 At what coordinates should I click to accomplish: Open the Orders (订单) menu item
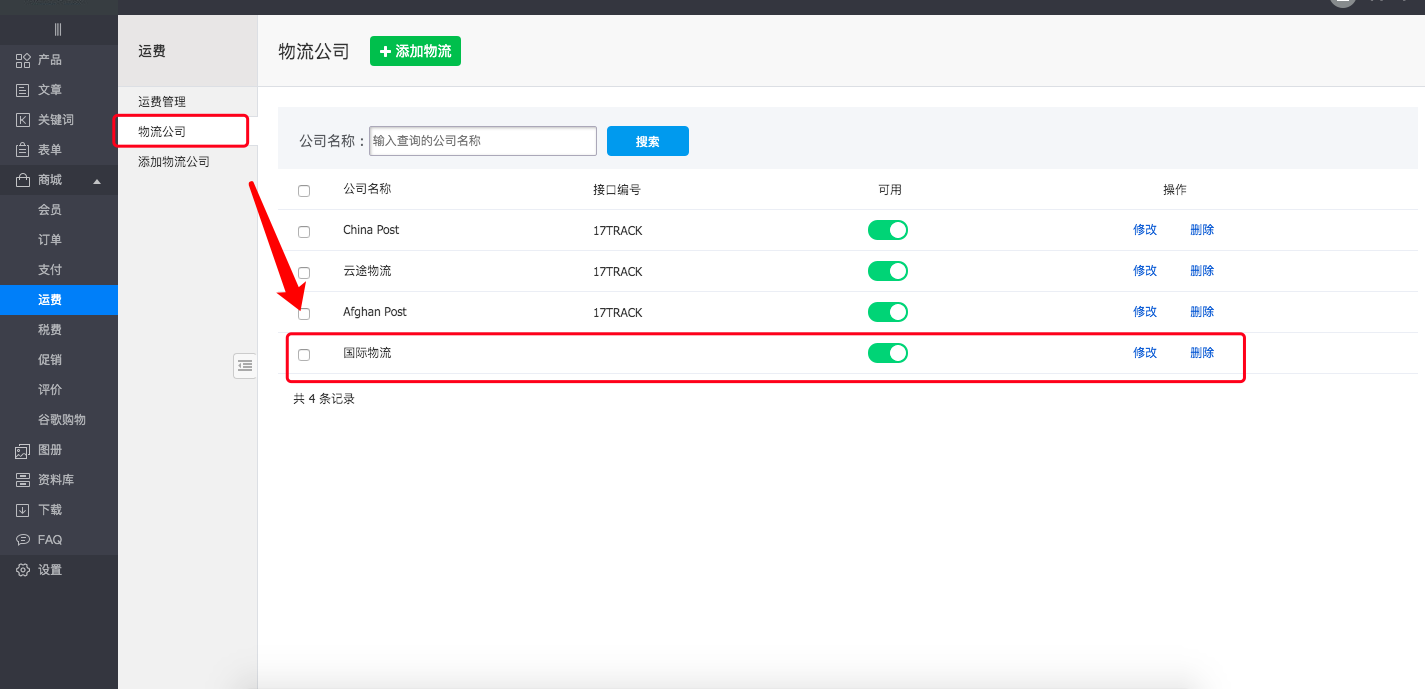coord(50,240)
